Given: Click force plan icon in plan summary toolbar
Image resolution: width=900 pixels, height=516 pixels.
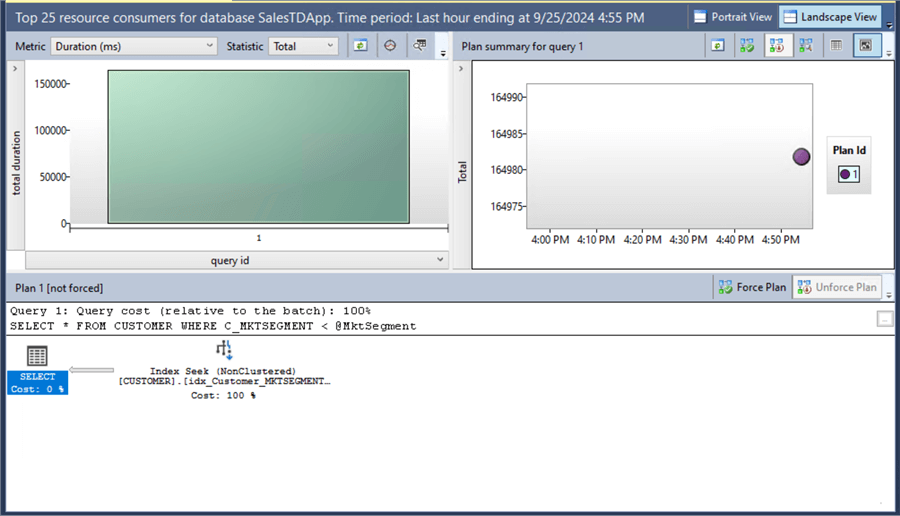Looking at the screenshot, I should [746, 46].
